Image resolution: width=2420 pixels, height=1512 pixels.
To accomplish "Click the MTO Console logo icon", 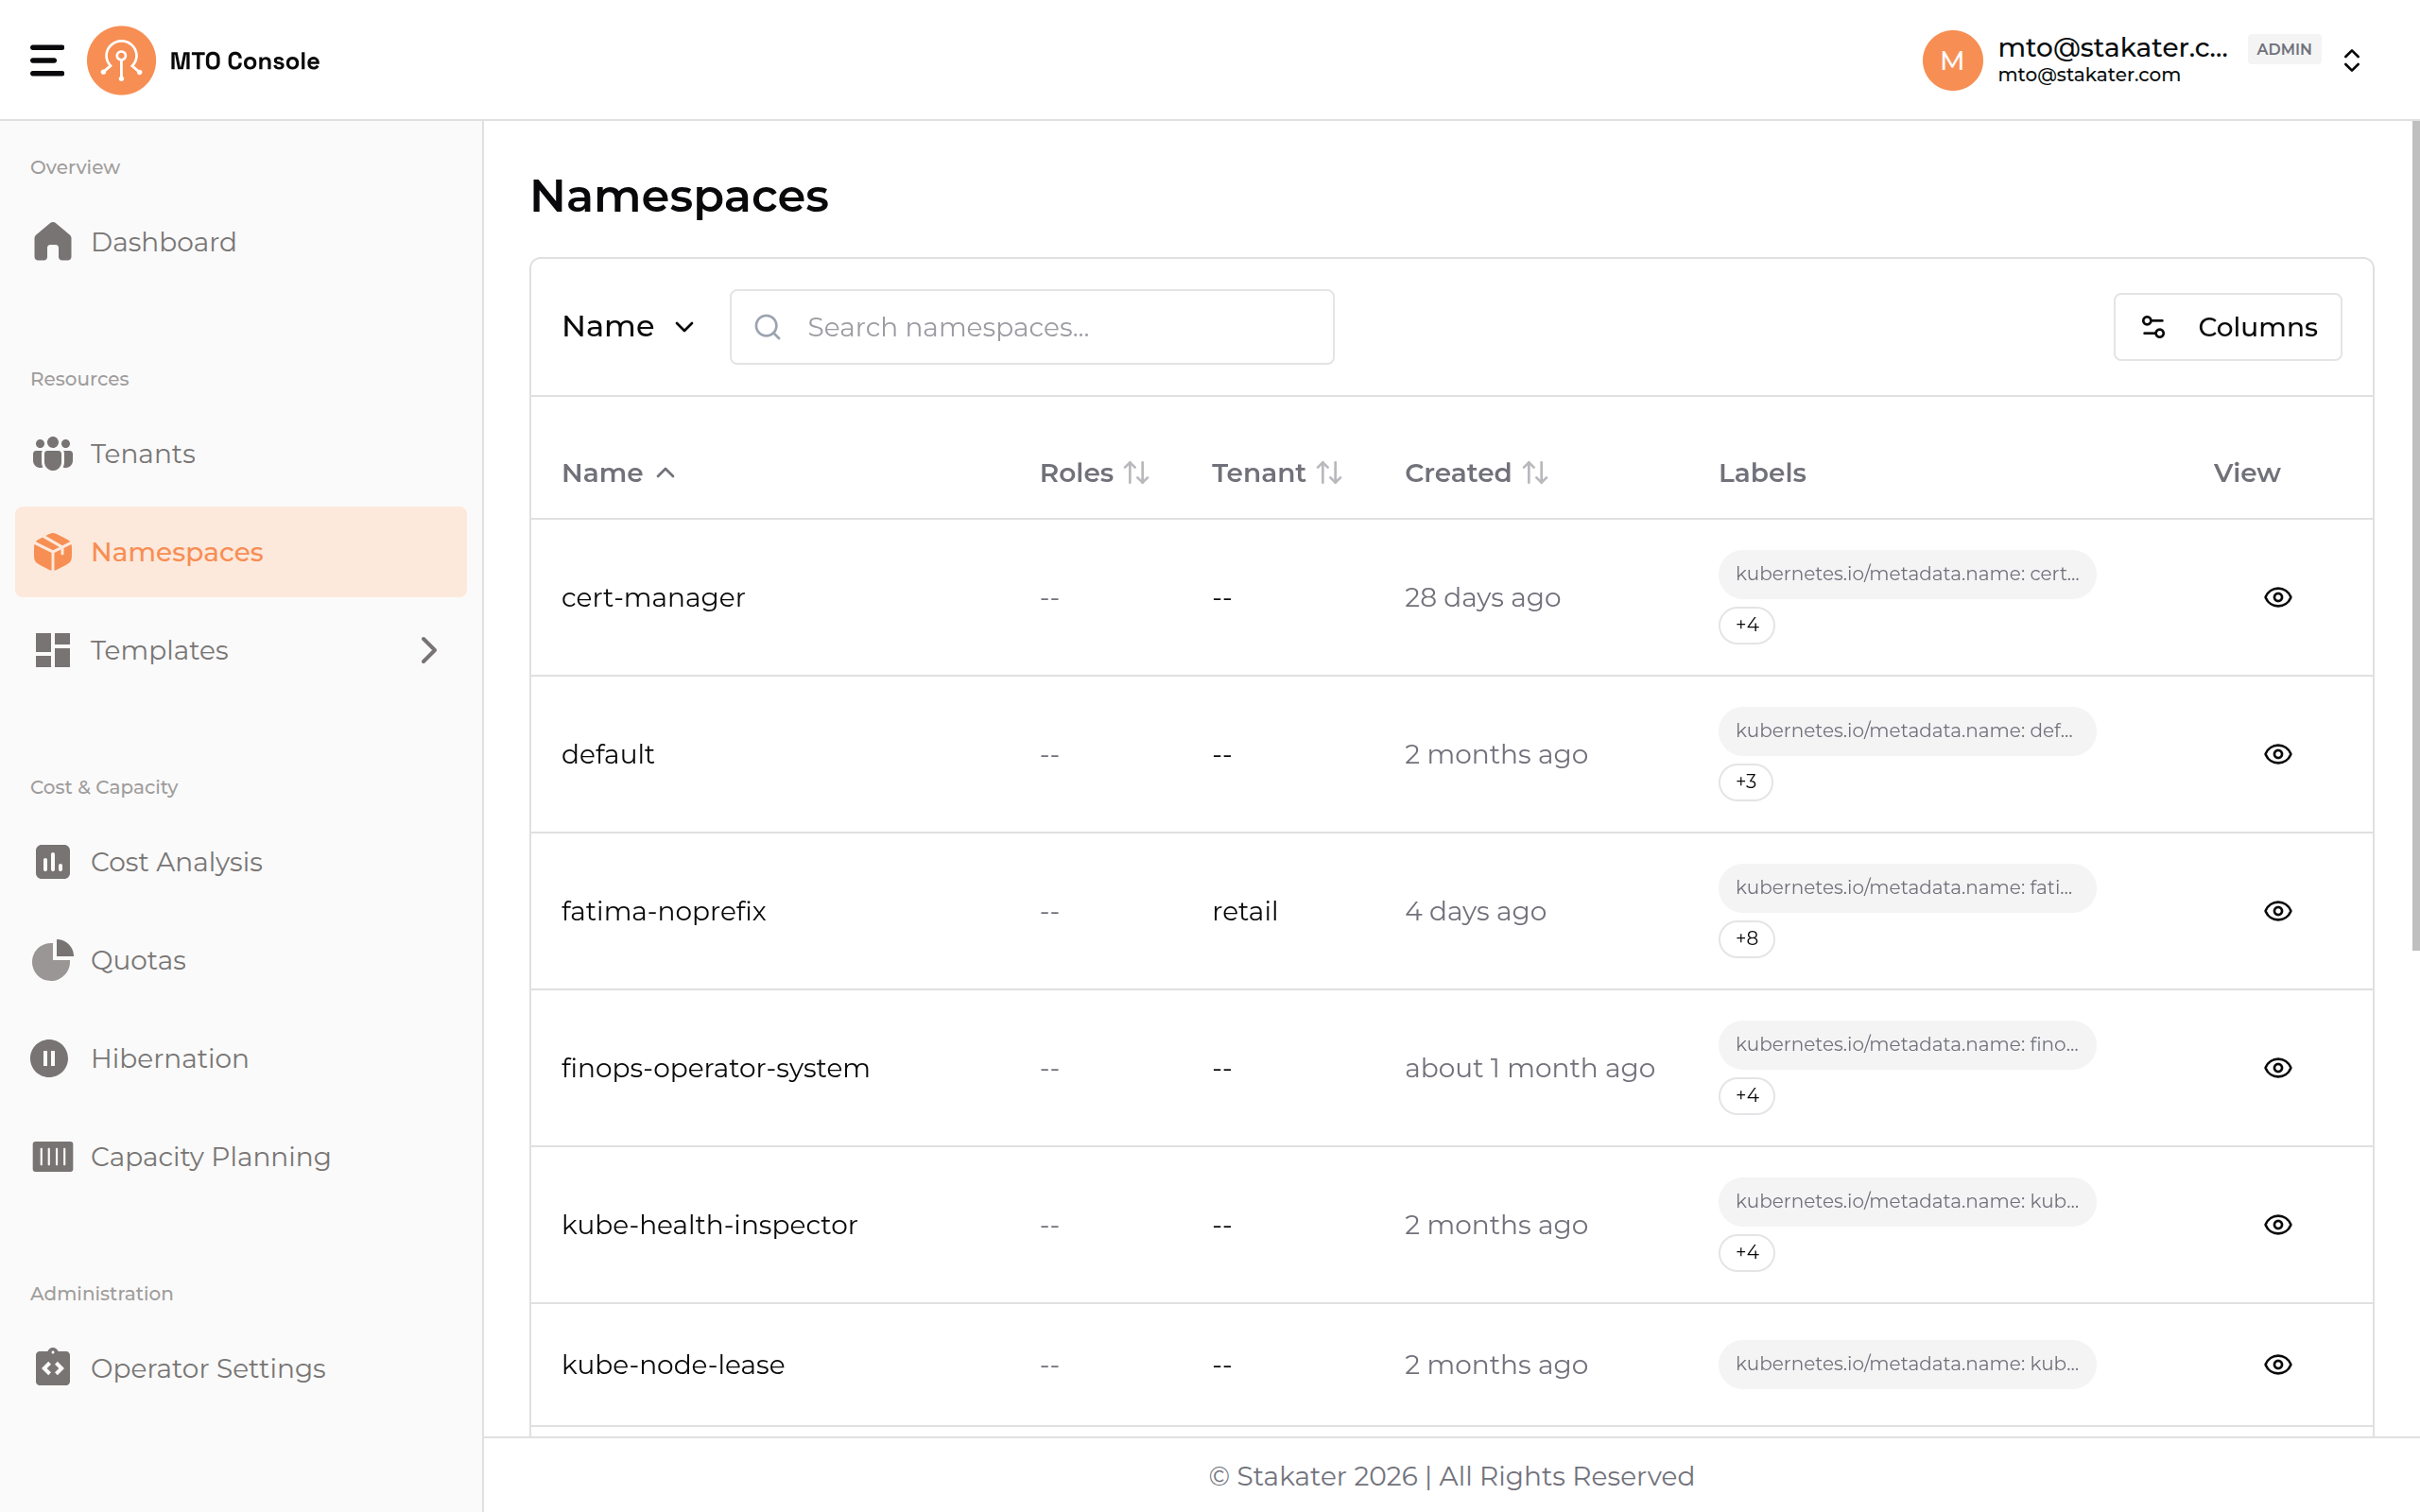I will point(121,60).
